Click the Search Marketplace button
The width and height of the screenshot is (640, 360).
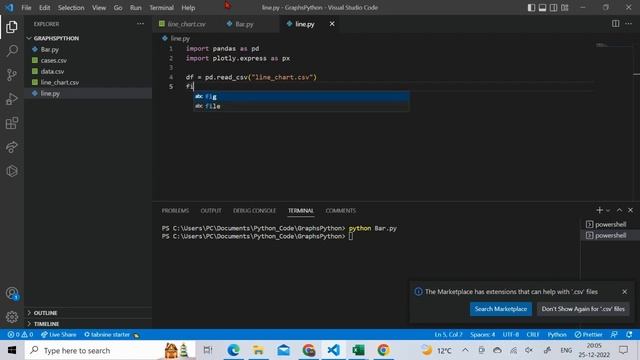point(501,309)
